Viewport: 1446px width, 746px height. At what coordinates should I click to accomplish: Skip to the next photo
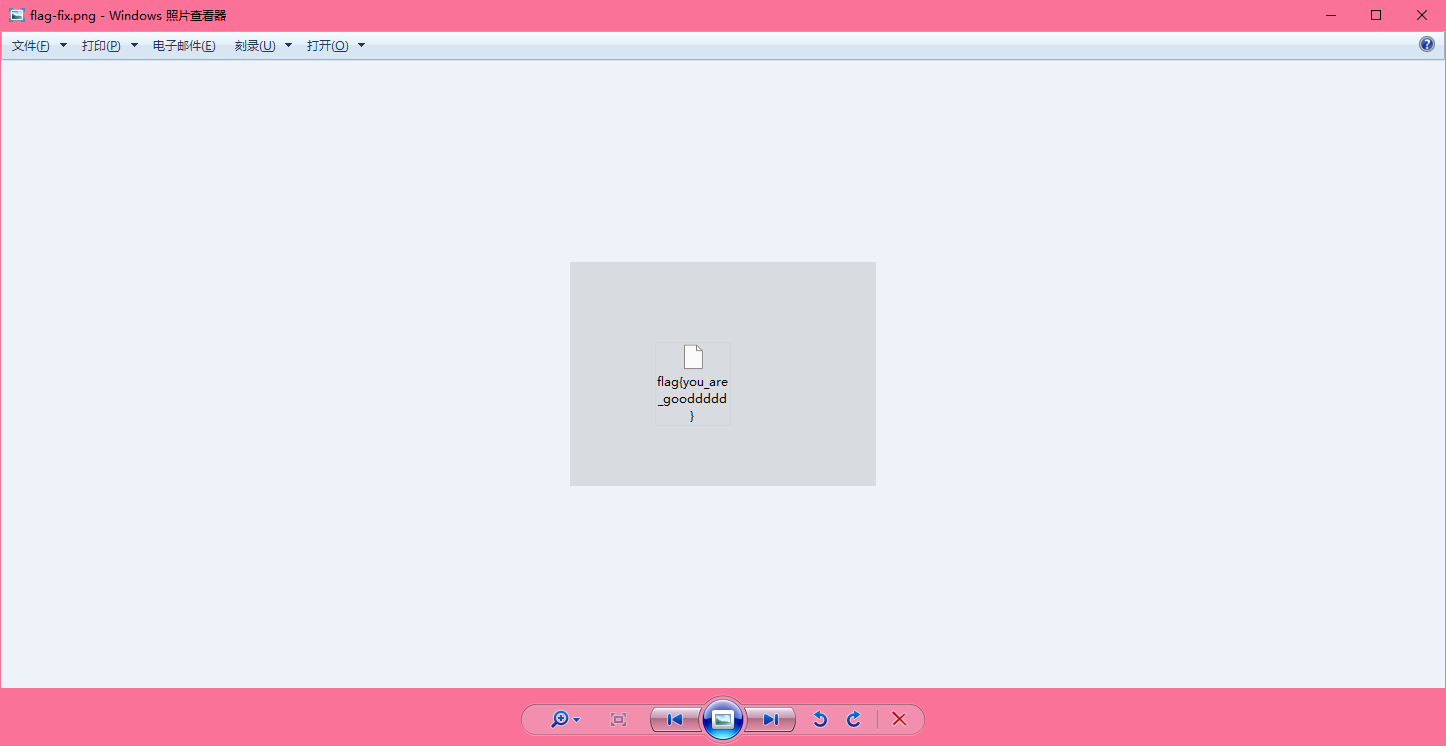click(x=770, y=719)
